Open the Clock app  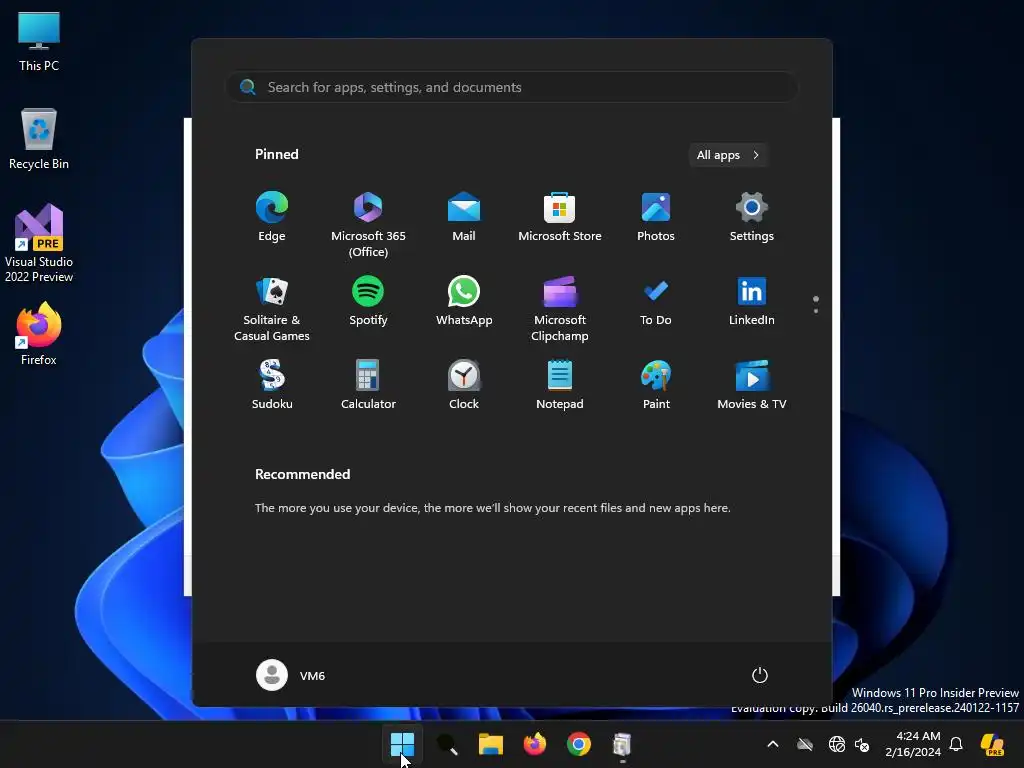[464, 385]
